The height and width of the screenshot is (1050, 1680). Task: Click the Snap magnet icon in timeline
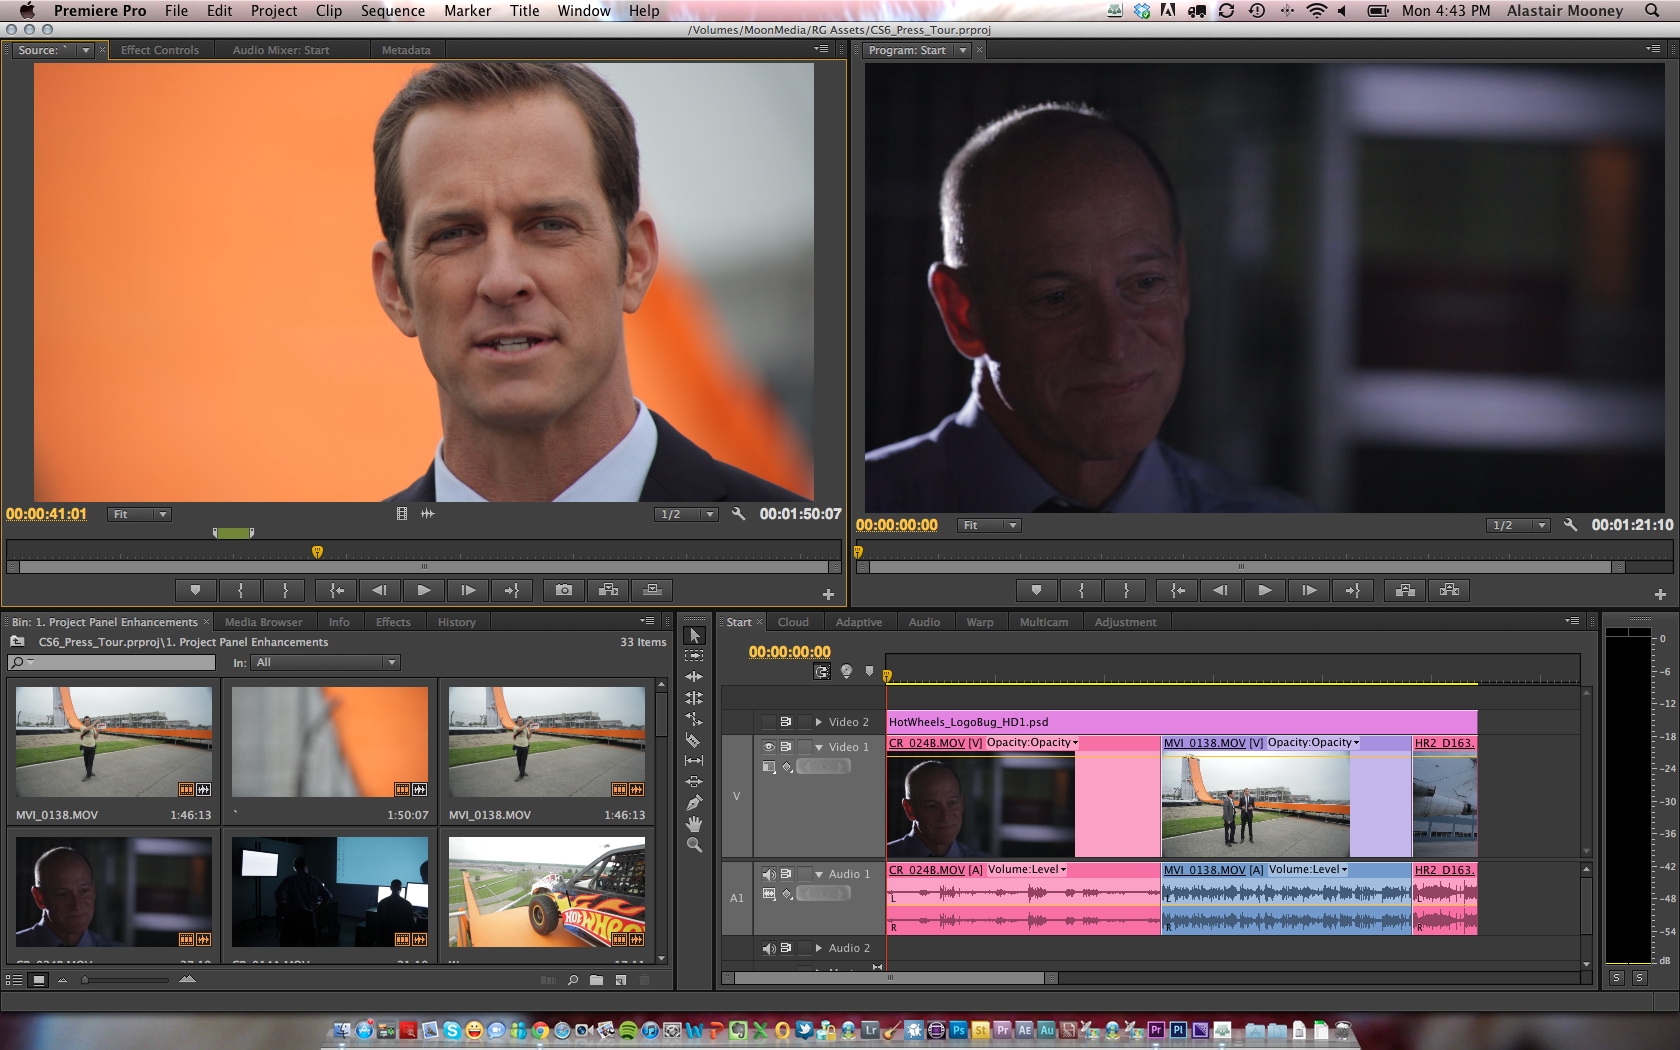click(821, 672)
